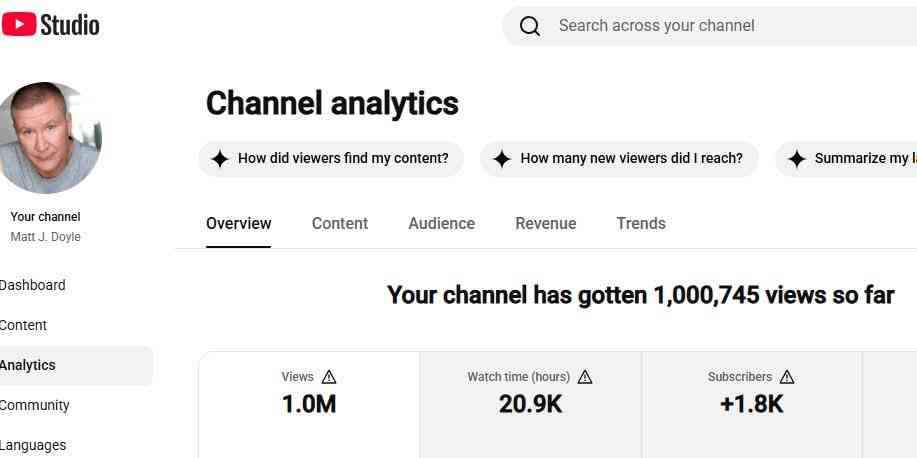Viewport: 917px width, 458px height.
Task: Open the channel profile picture
Action: [x=48, y=137]
